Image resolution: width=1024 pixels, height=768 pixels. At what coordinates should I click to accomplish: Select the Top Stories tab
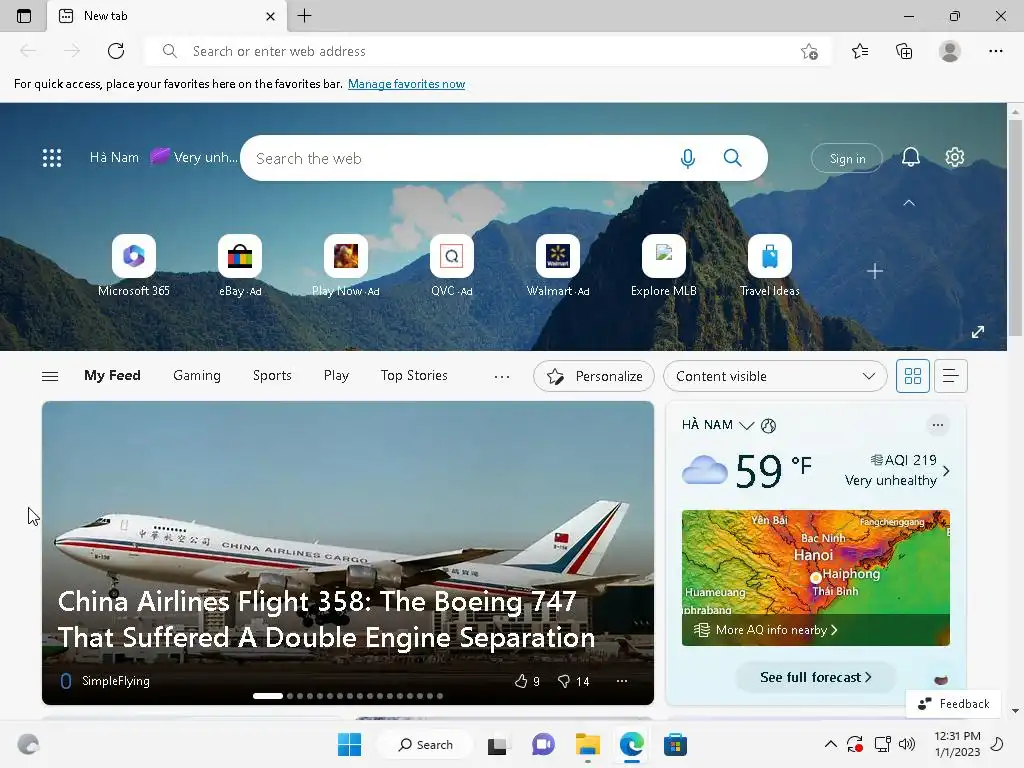click(x=414, y=376)
